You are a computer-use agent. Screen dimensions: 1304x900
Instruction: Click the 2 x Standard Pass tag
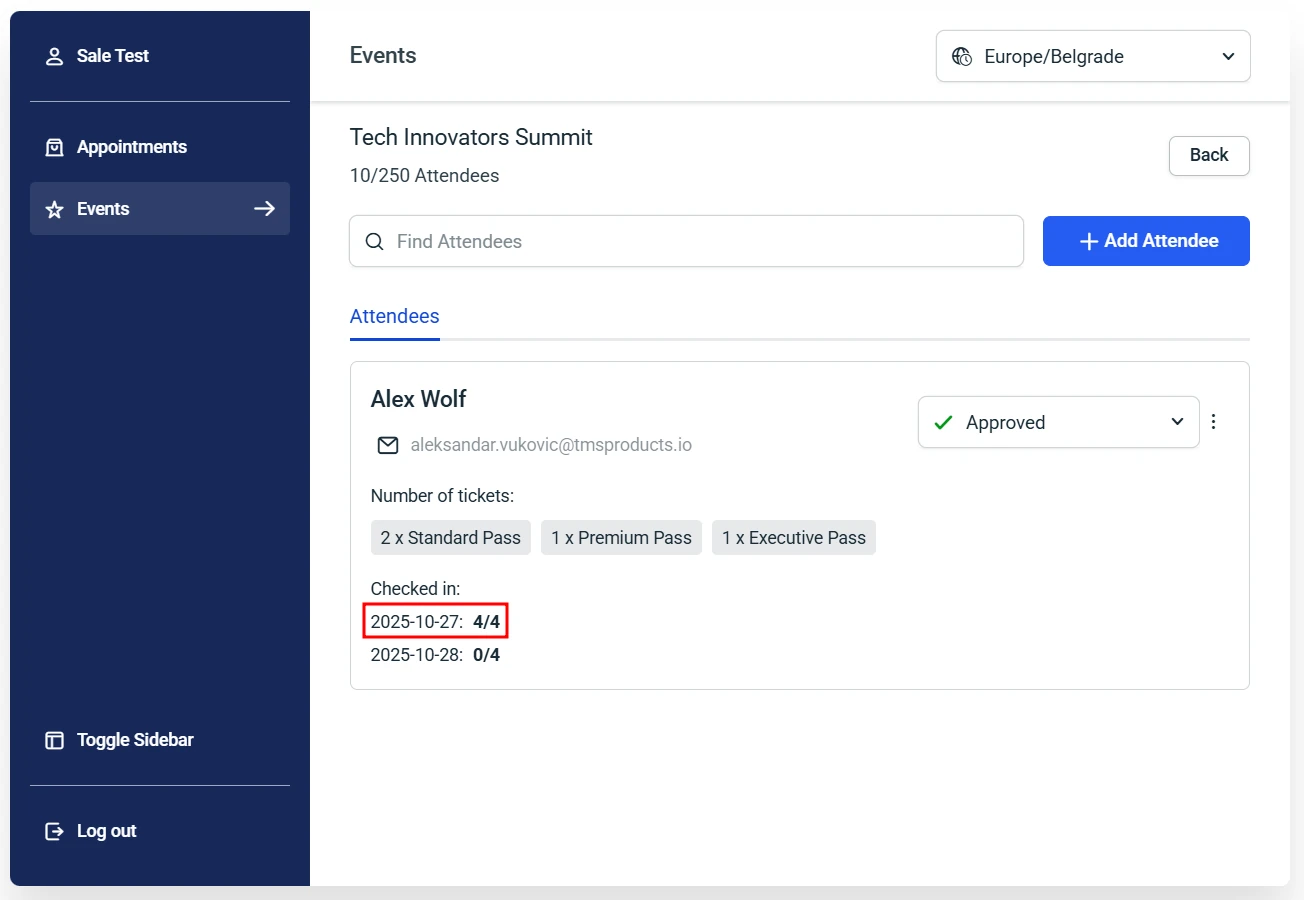pyautogui.click(x=450, y=538)
